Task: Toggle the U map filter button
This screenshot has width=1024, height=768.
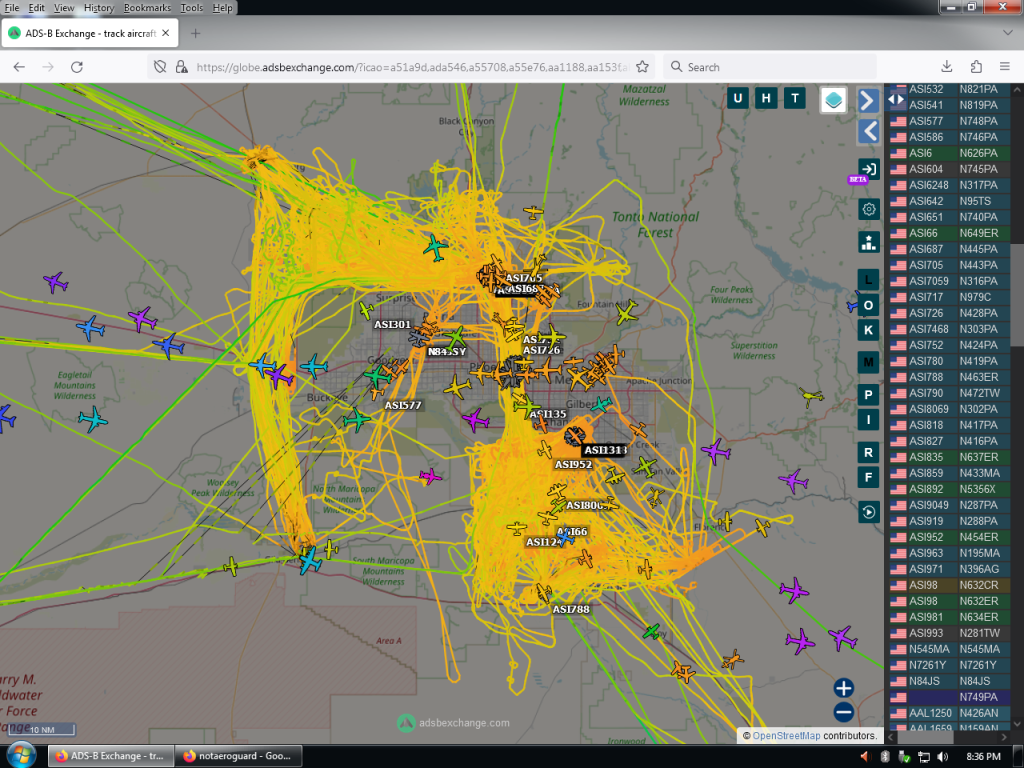Action: [x=738, y=99]
